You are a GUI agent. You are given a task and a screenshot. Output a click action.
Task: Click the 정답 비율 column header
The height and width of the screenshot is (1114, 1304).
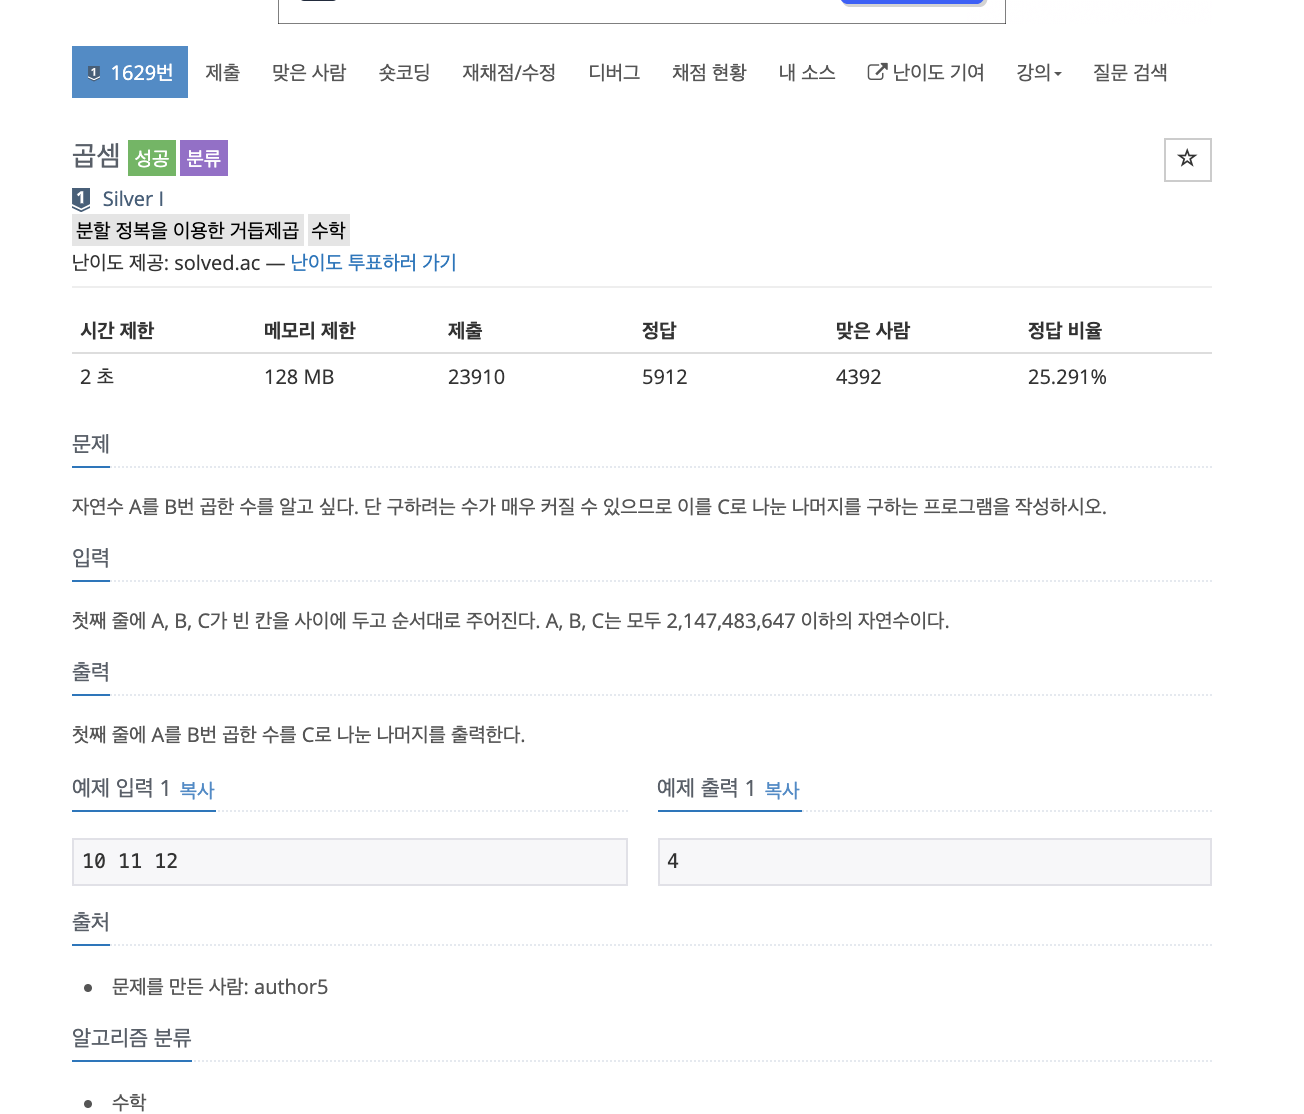[x=1065, y=331]
